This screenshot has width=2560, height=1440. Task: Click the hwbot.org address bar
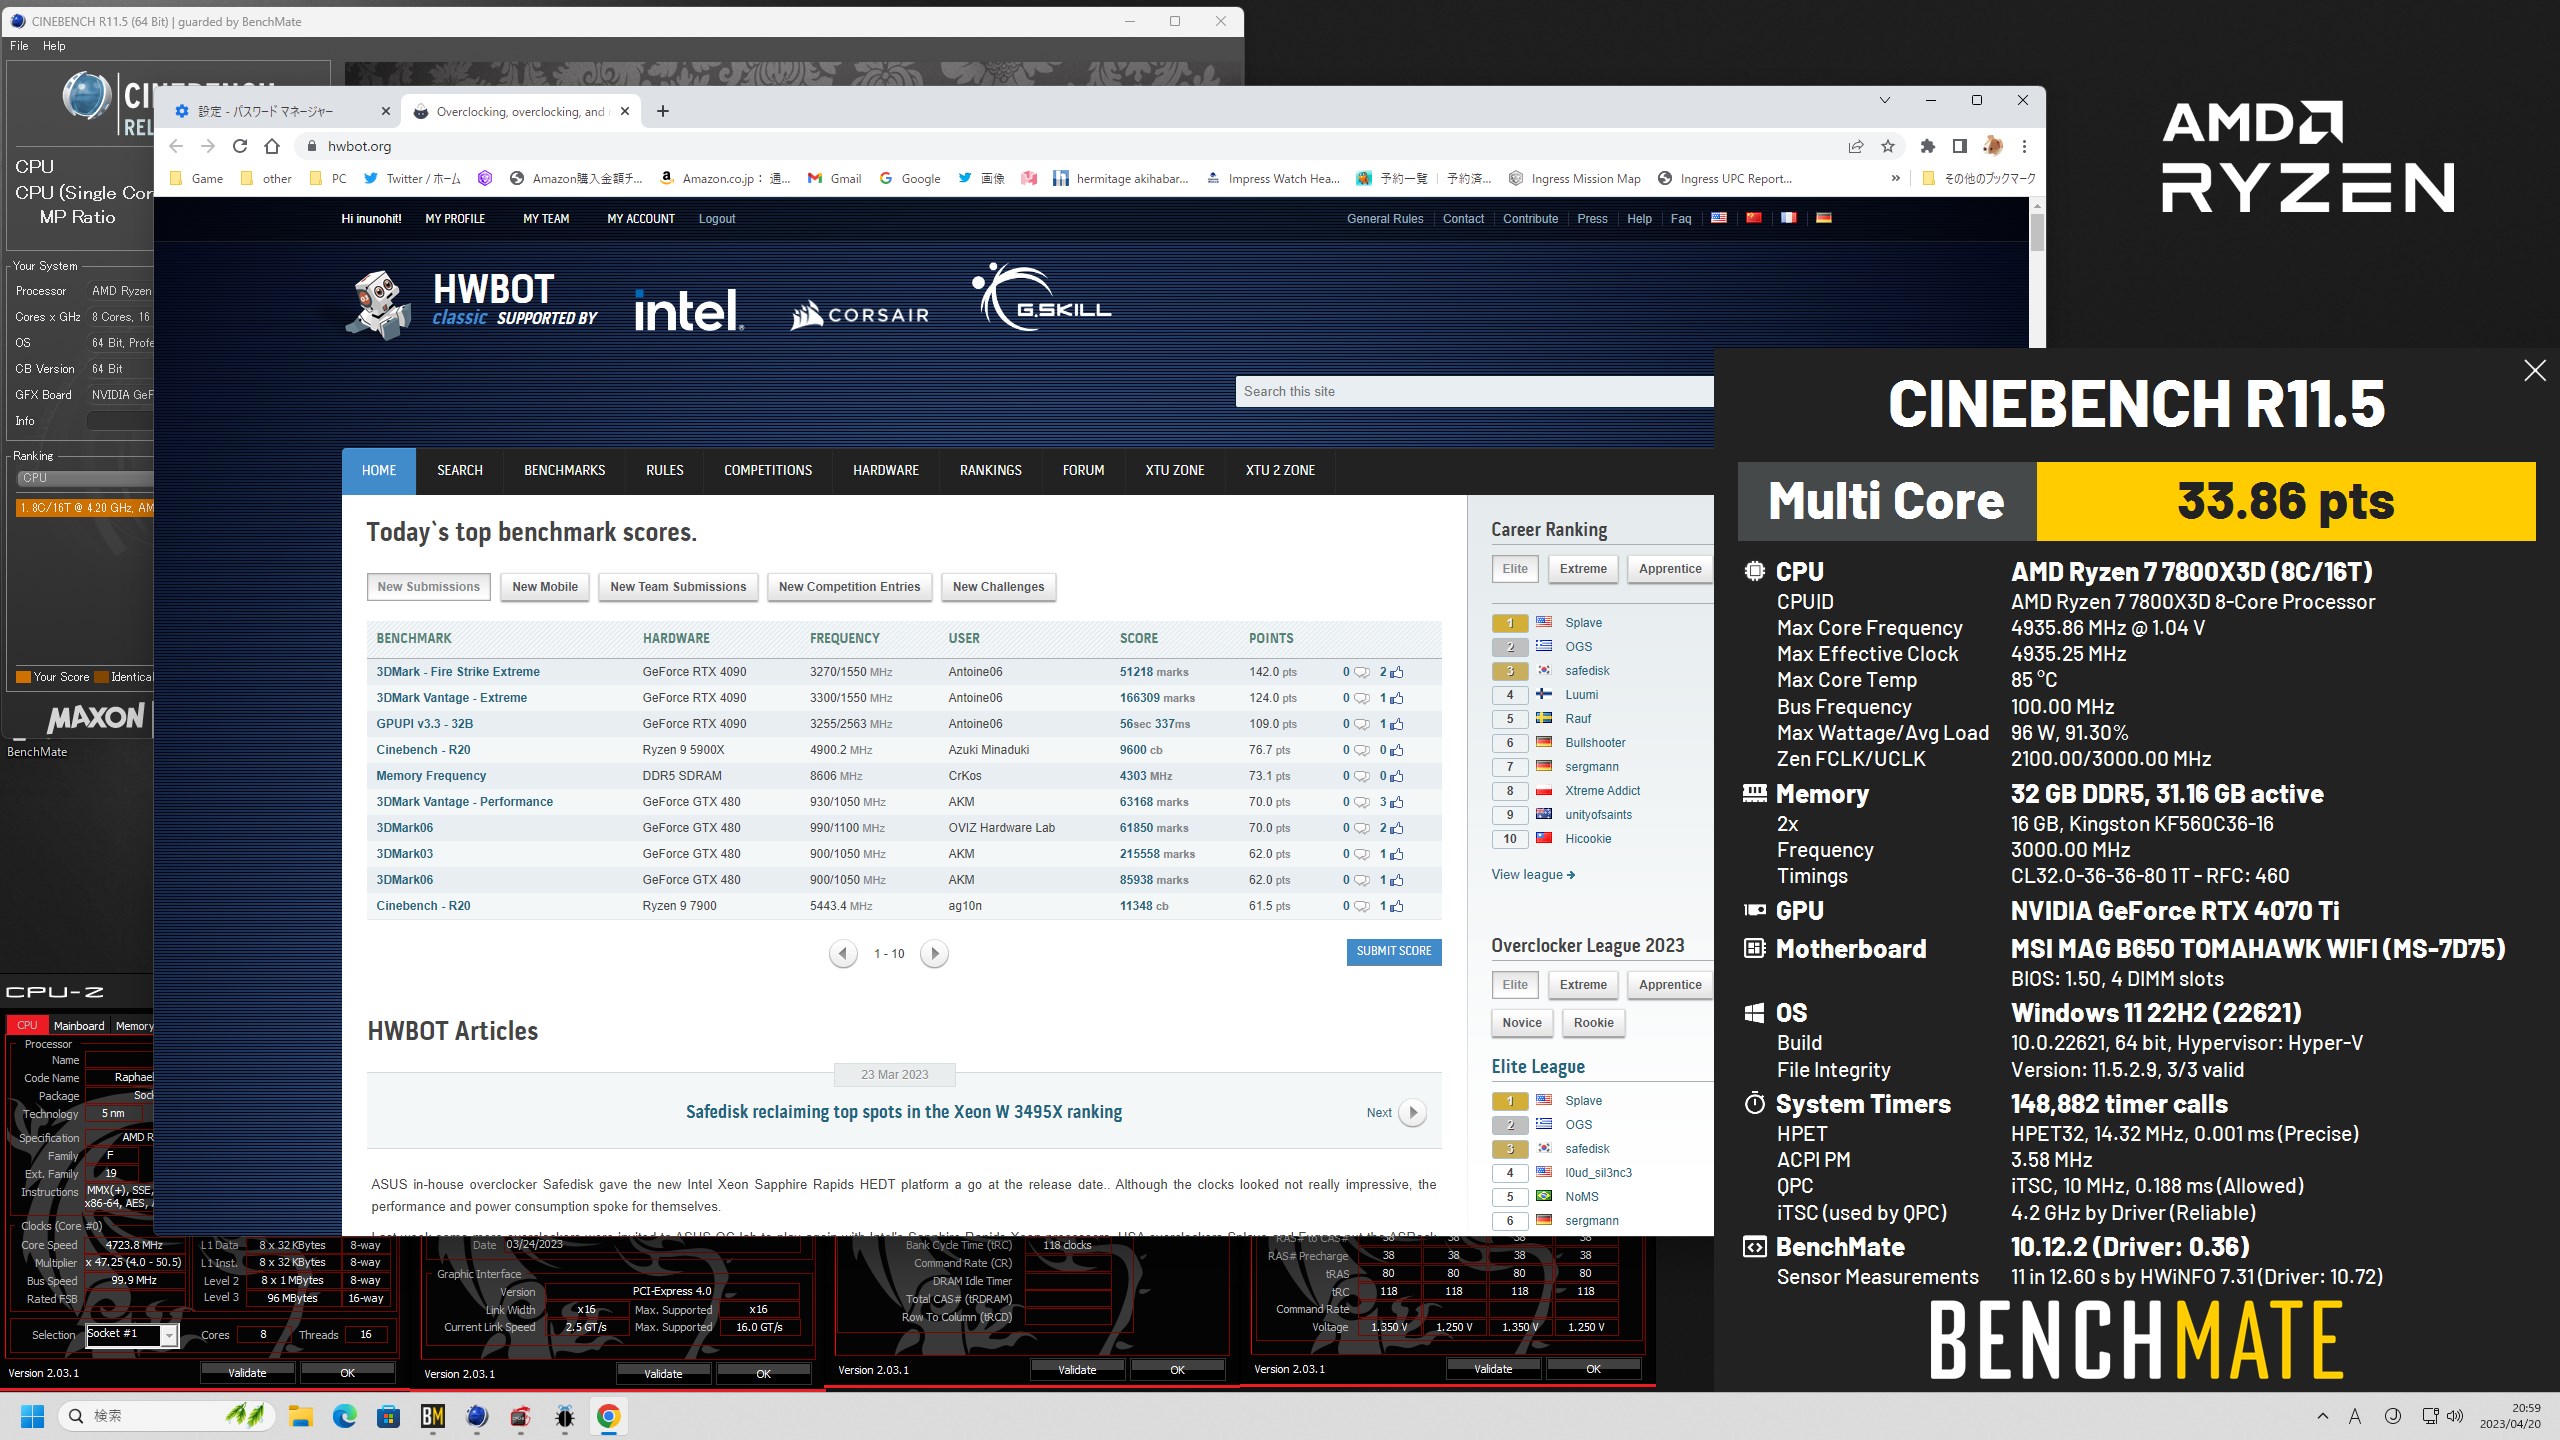click(x=1070, y=146)
